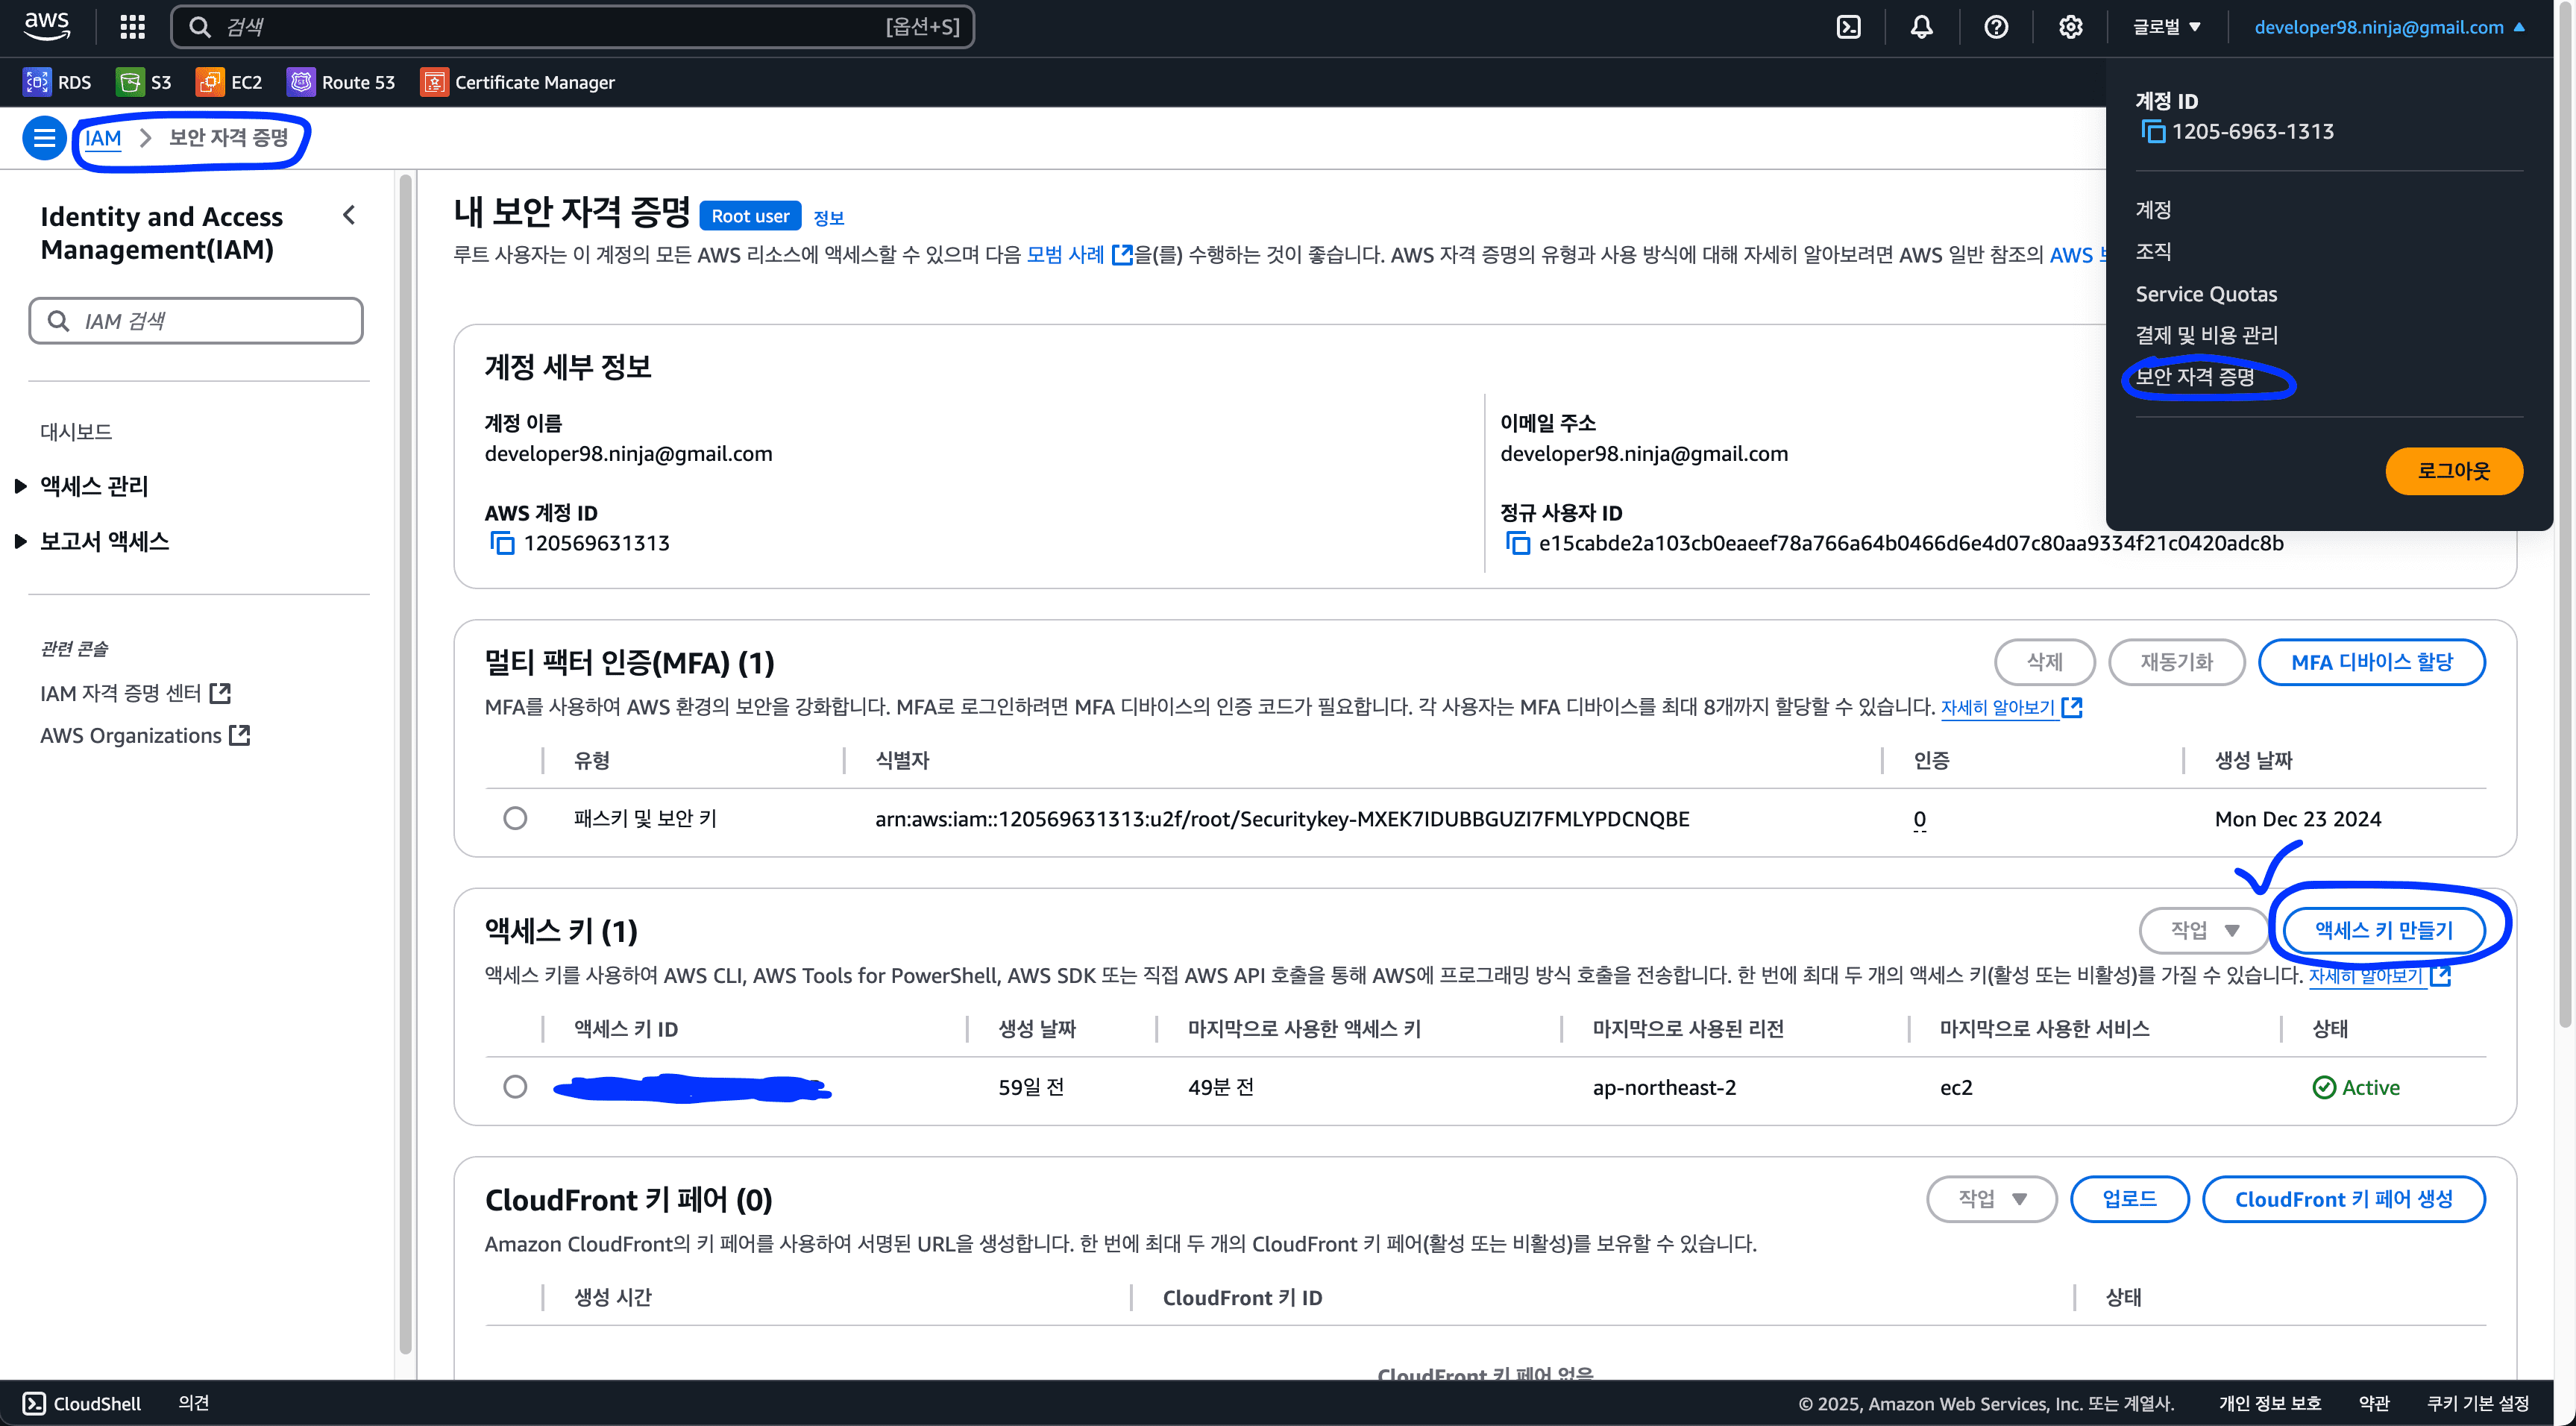Select 계정 in the account menu
Image resolution: width=2576 pixels, height=1426 pixels.
tap(2153, 209)
